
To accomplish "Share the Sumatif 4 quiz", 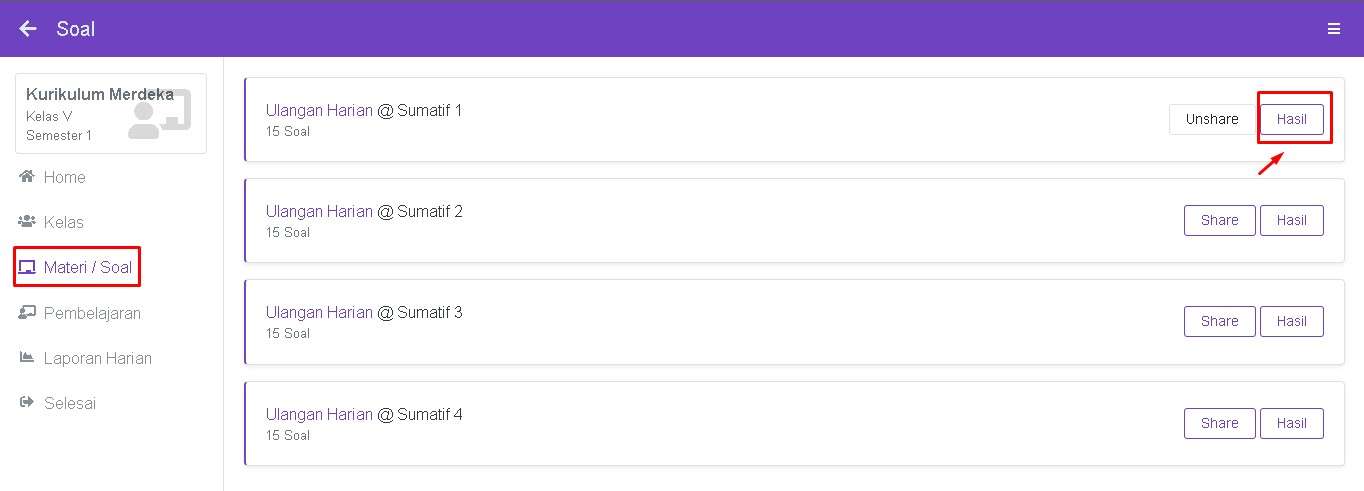I will coord(1219,423).
